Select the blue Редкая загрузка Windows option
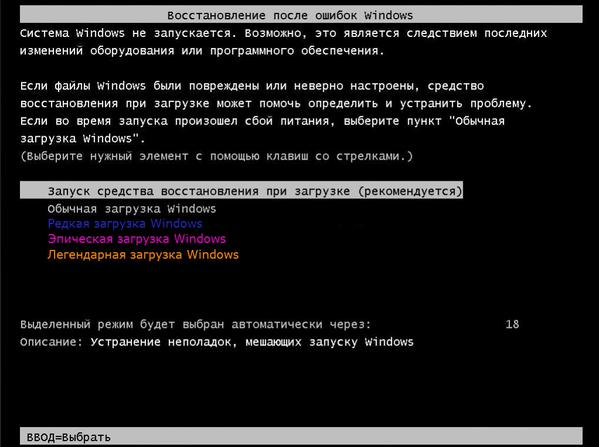Image resolution: width=599 pixels, height=447 pixels. click(x=125, y=224)
